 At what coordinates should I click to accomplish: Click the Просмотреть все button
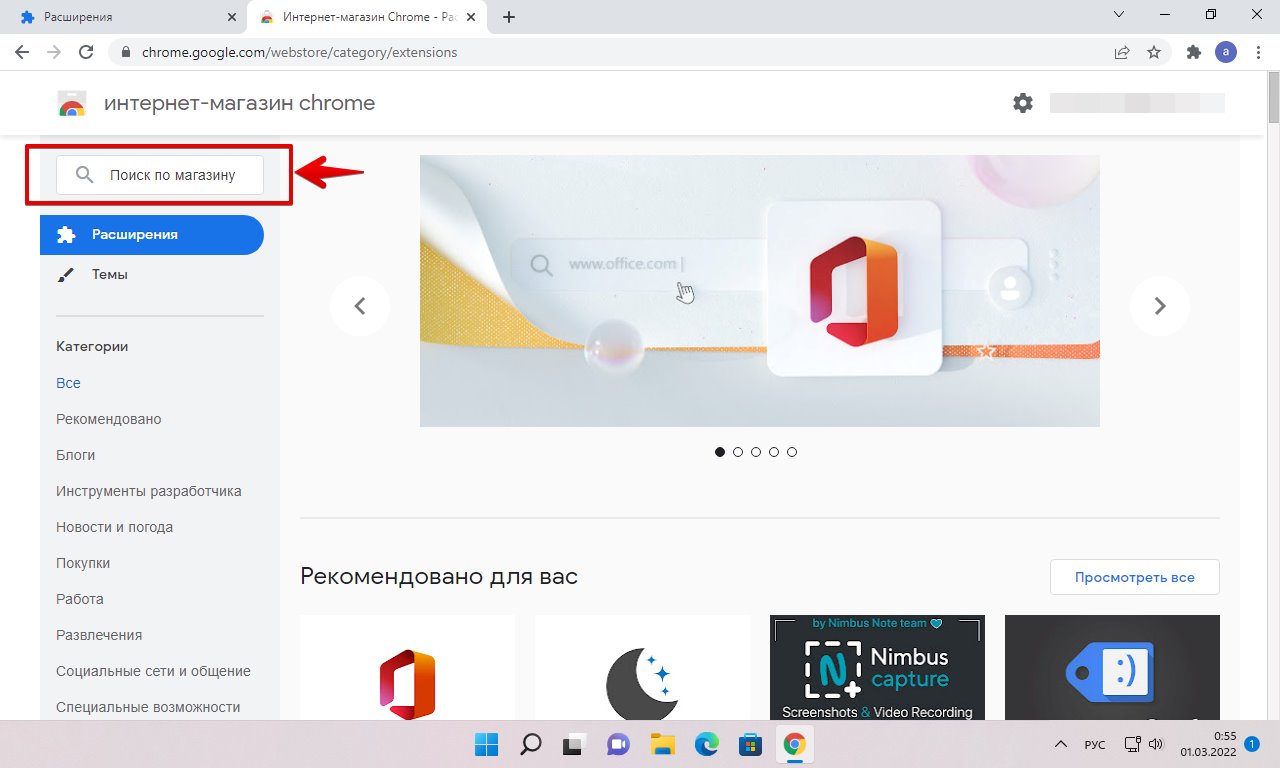tap(1135, 577)
